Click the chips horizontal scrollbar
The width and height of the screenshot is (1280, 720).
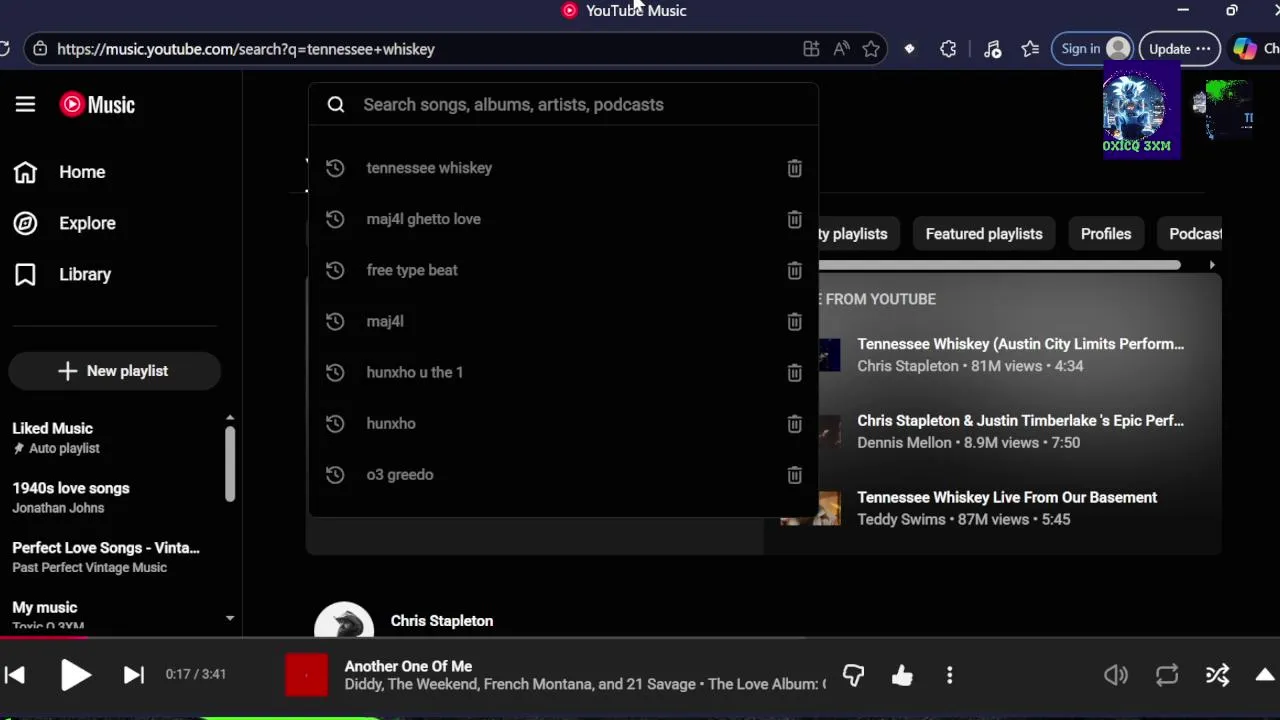[x=1000, y=265]
